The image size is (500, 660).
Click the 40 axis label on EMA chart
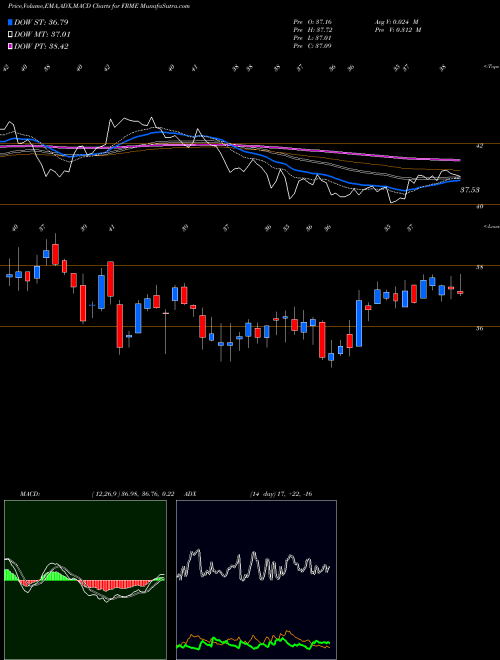[x=479, y=206]
